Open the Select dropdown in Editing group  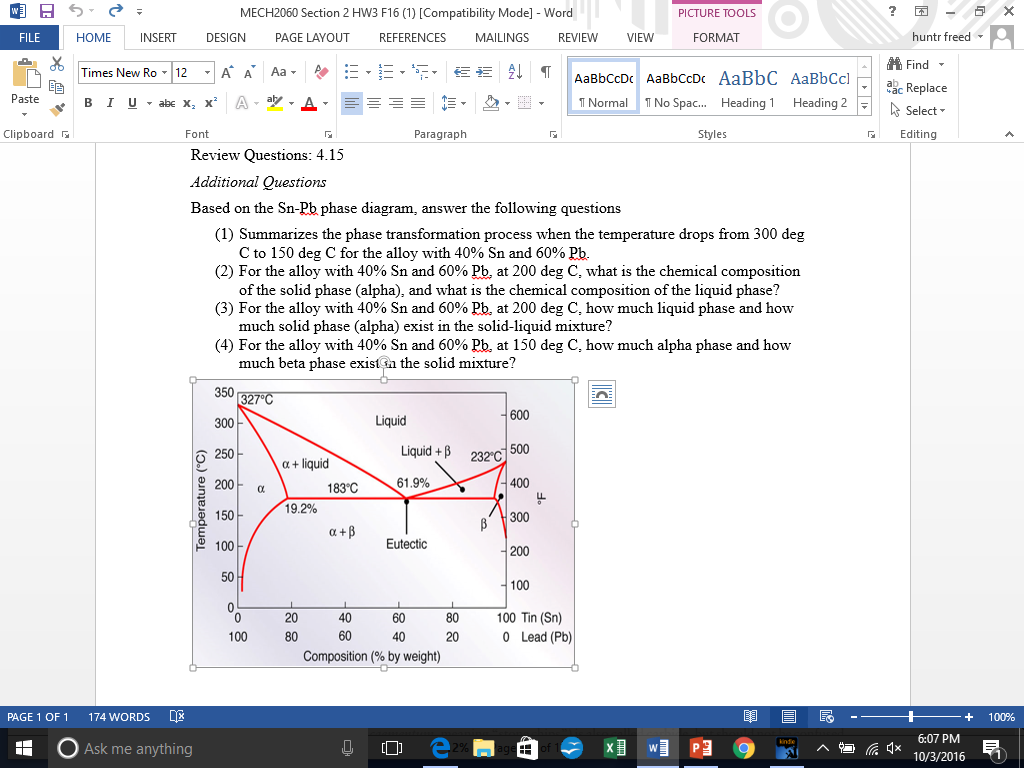click(x=916, y=110)
